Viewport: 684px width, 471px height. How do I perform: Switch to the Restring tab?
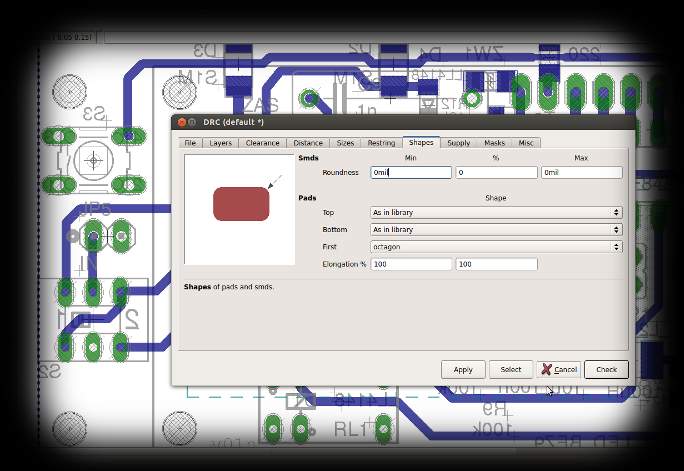pyautogui.click(x=381, y=143)
